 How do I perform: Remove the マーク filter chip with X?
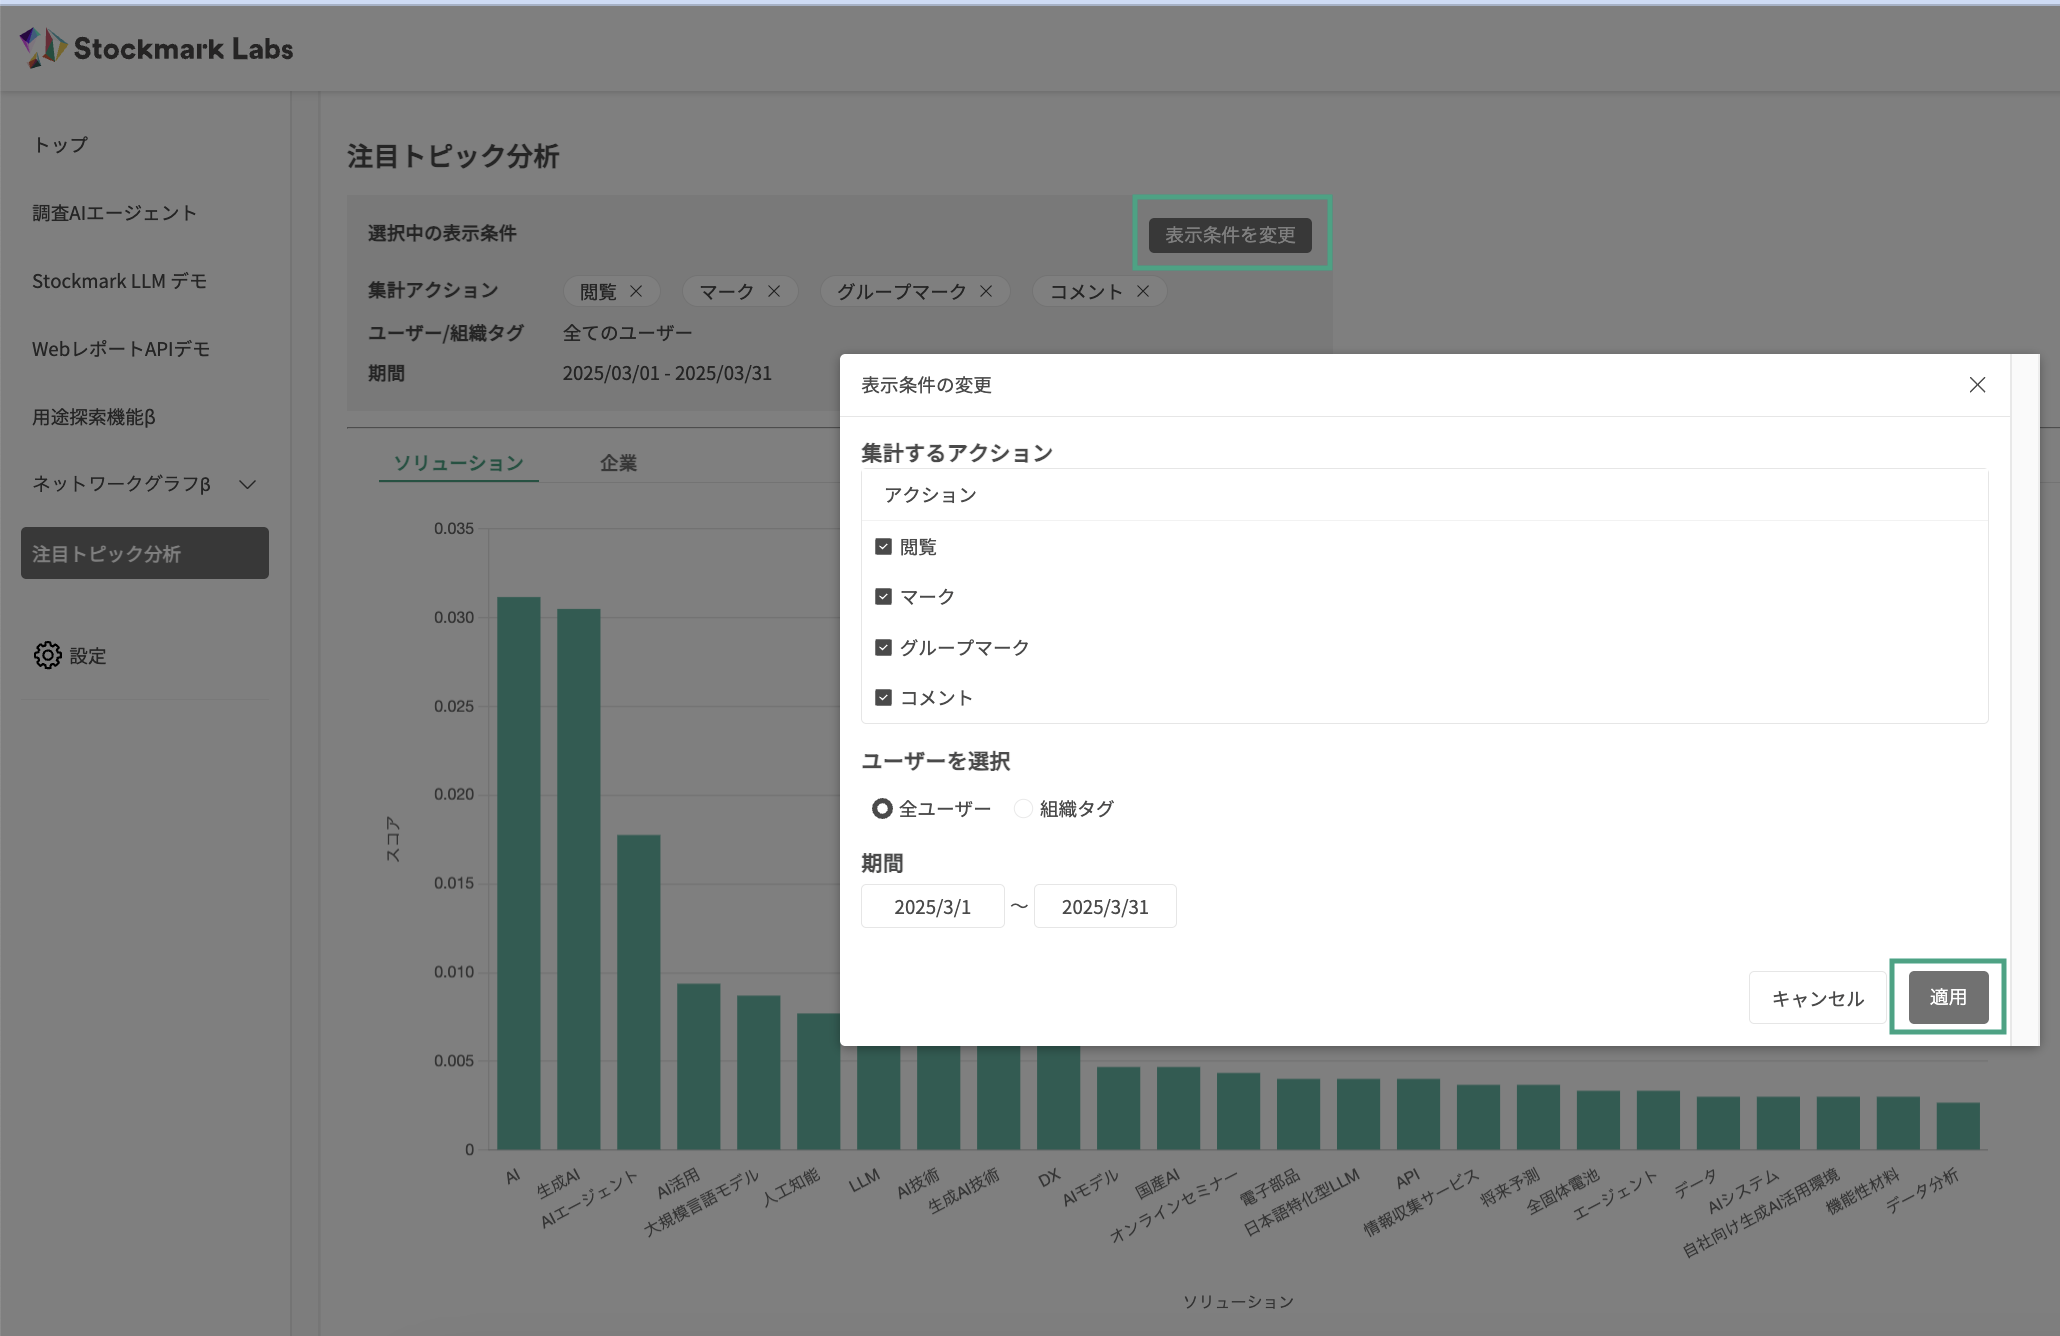(774, 291)
